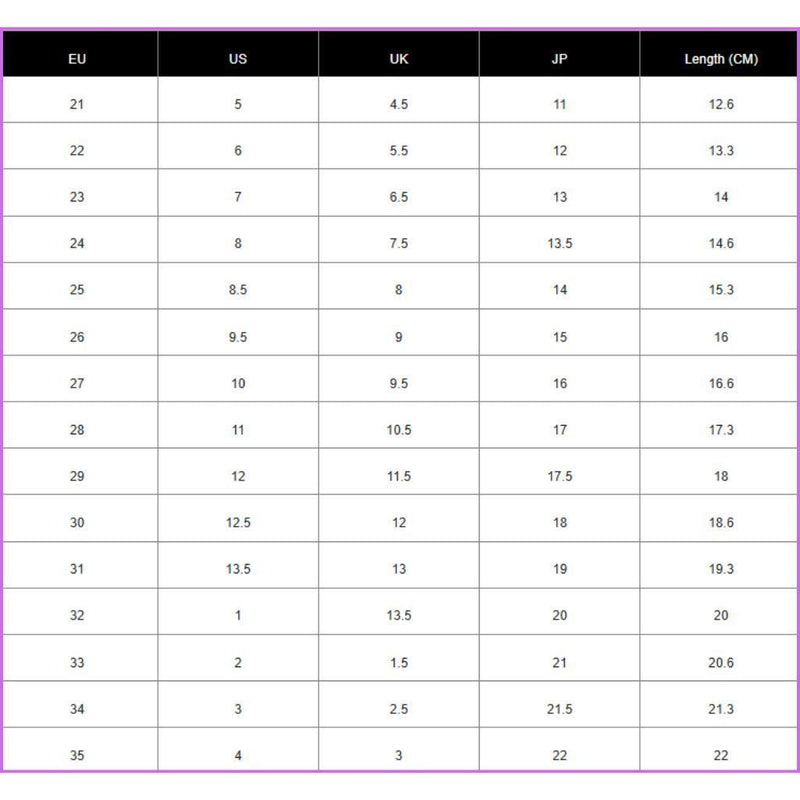Click the 21.3 length cell
Viewport: 800px width, 800px height.
click(x=721, y=709)
